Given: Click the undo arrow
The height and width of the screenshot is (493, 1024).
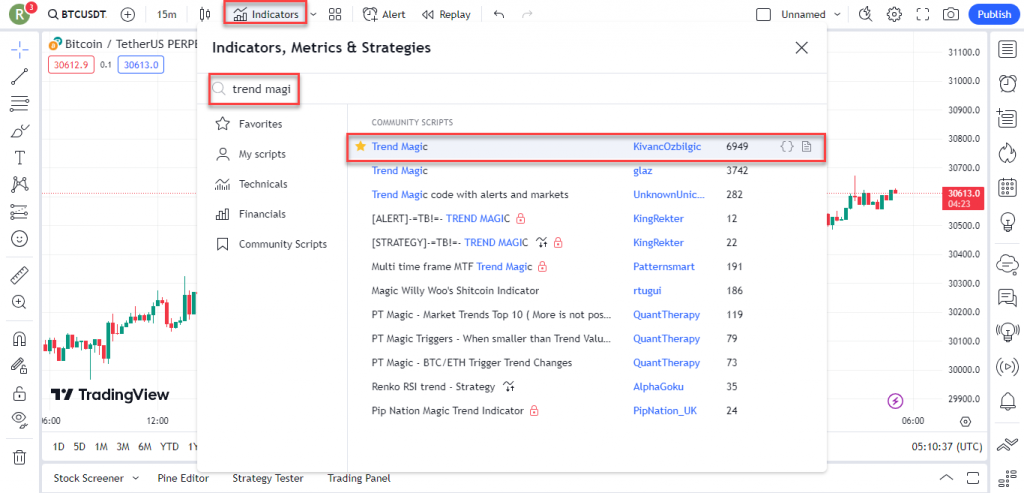Looking at the screenshot, I should coord(499,14).
